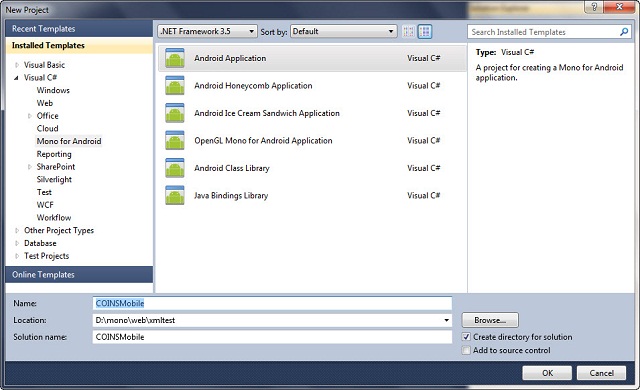
Task: Select OpenGL Mono for Android Application text
Action: (x=263, y=140)
